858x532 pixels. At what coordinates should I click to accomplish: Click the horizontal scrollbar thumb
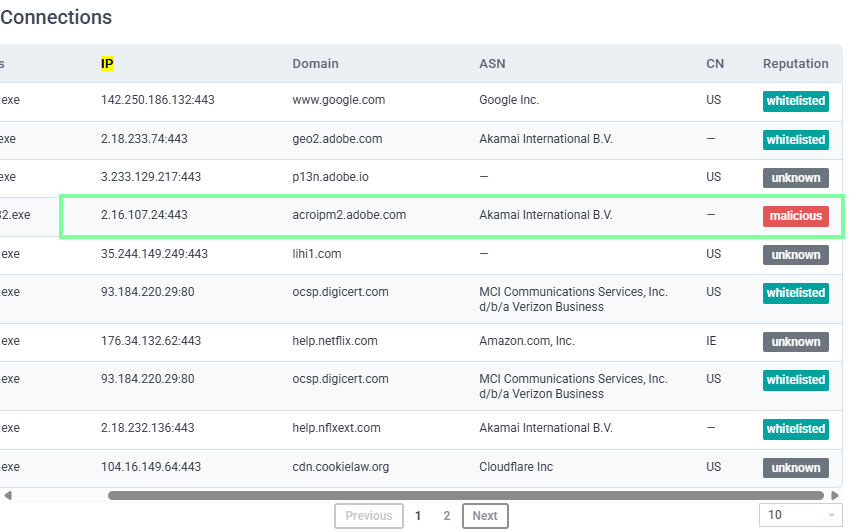coord(467,495)
